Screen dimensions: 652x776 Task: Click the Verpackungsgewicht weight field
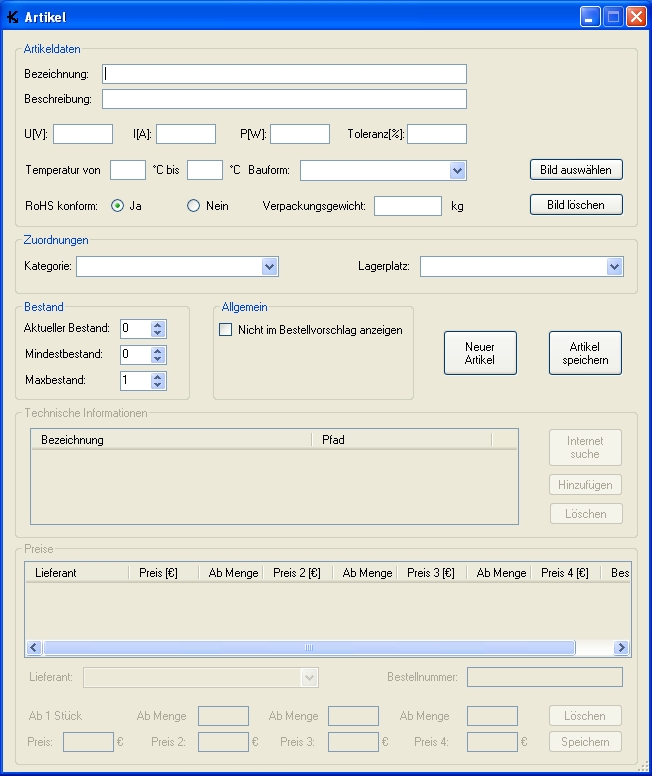(407, 206)
